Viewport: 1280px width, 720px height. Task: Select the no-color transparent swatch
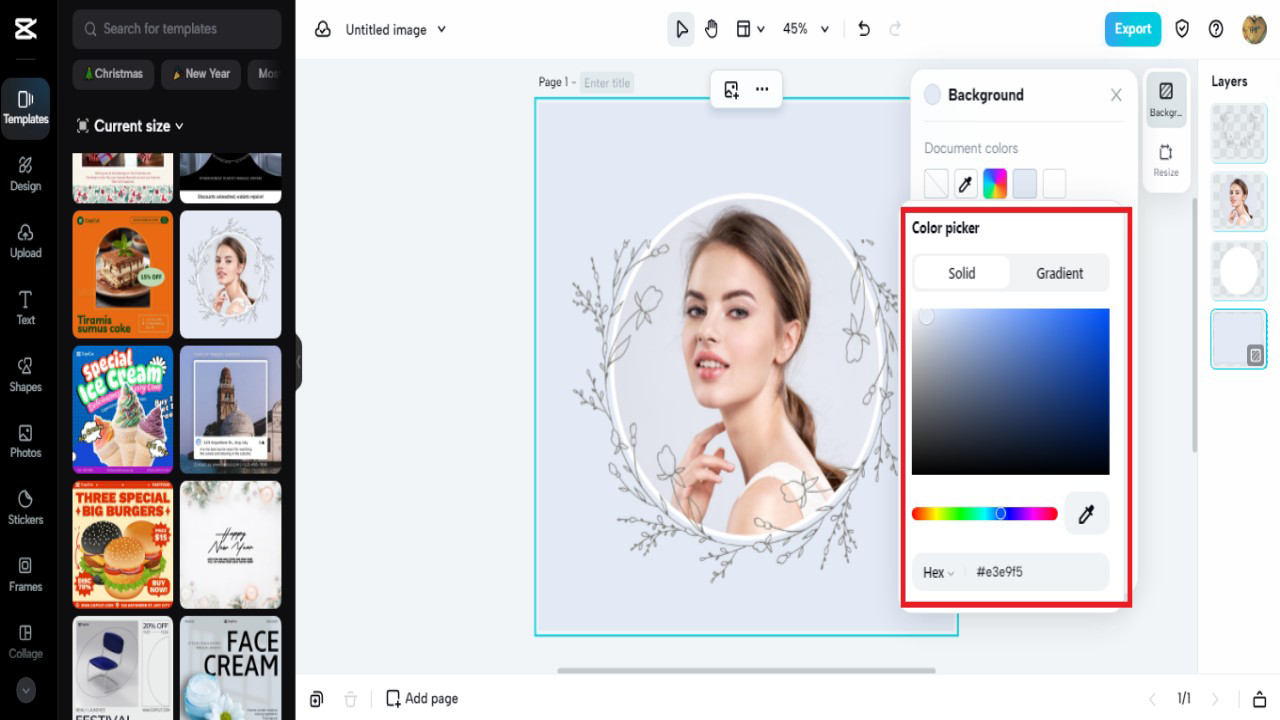click(x=936, y=184)
